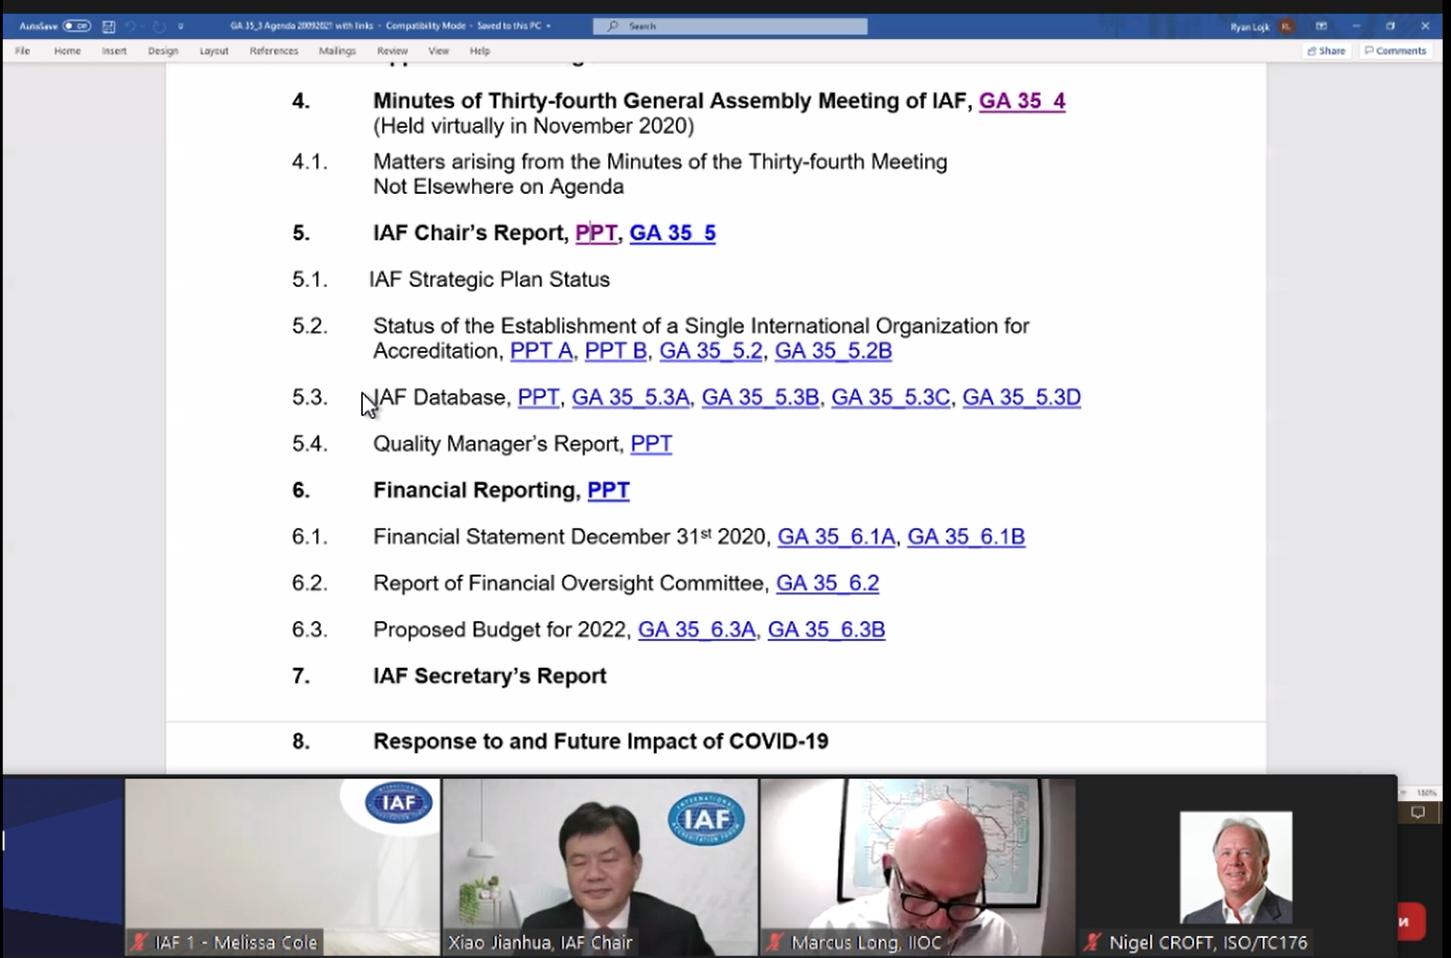Click muted mic icon beside Melissa Cole

(140, 942)
